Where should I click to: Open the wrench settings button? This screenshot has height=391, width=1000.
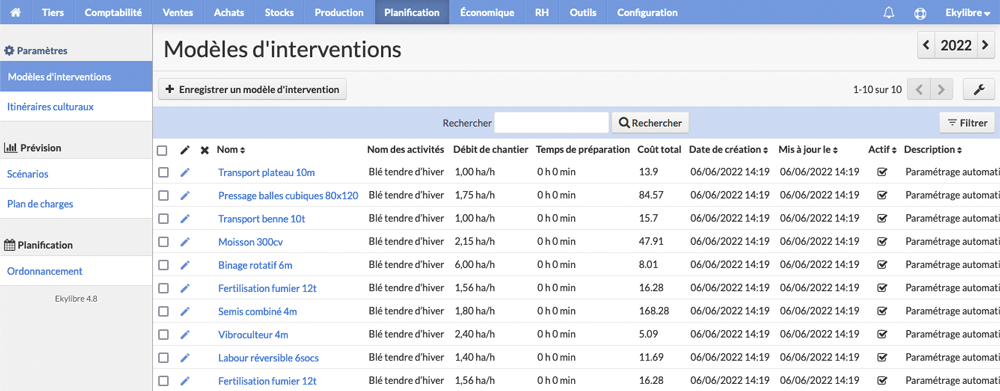coord(979,89)
